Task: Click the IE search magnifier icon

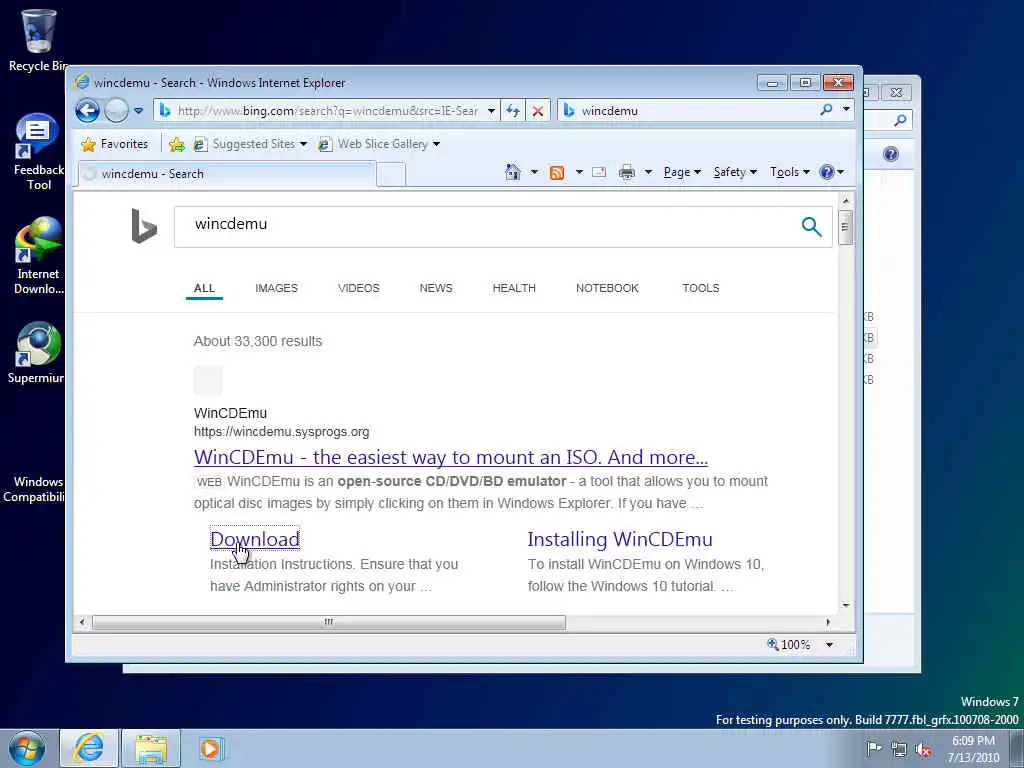Action: click(827, 110)
